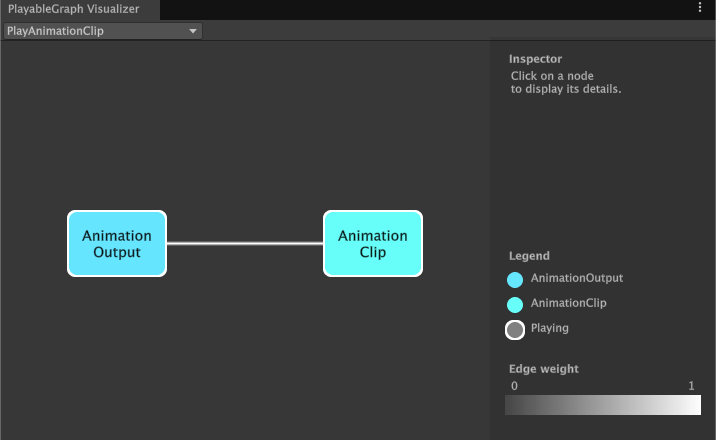The image size is (716, 440).
Task: Click the AnimationClip legend label
Action: click(x=568, y=303)
